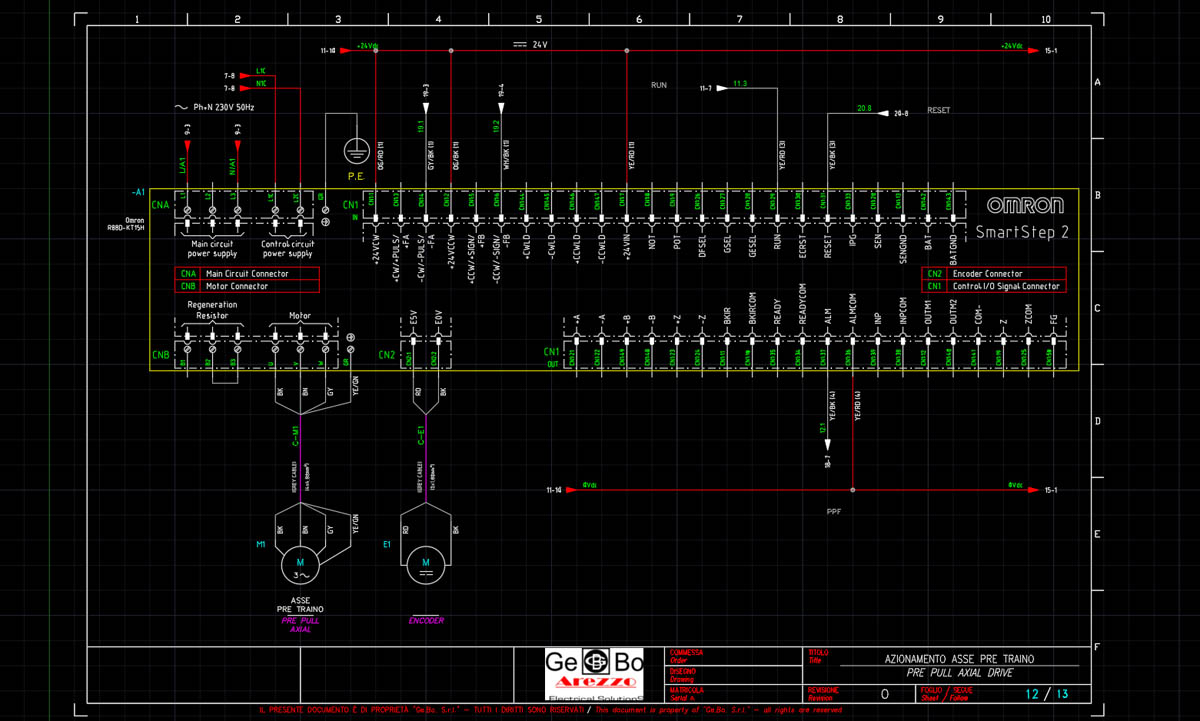
Task: Click the red 'COMMESSA Order' field label
Action: click(x=687, y=655)
